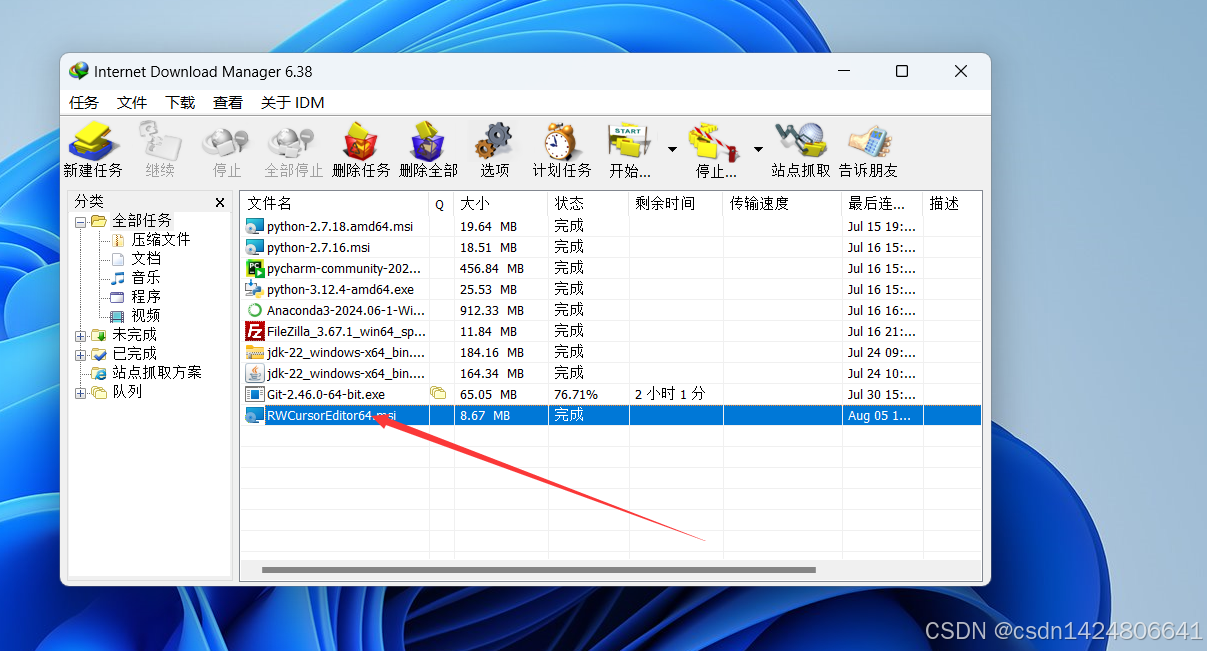
Task: Expand the 未完成 tree node
Action: (80, 335)
